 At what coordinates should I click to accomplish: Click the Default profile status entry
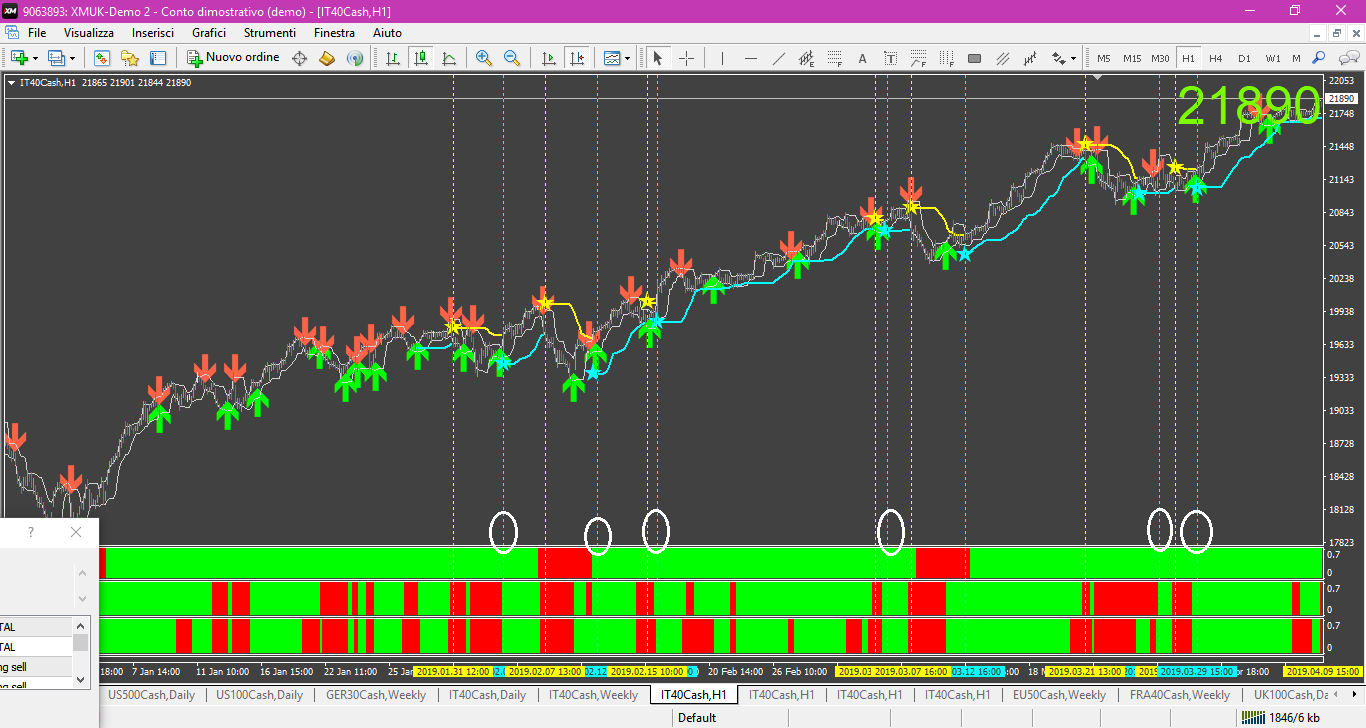pyautogui.click(x=697, y=717)
